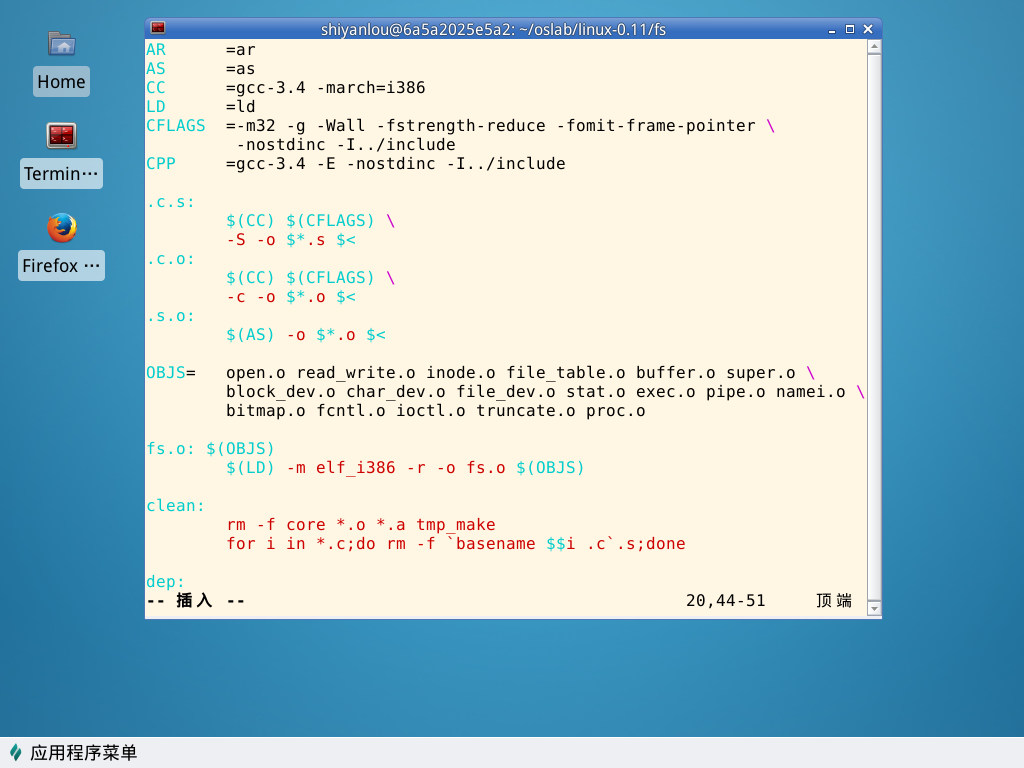
Task: Click the terminal window menu icon
Action: [x=158, y=28]
